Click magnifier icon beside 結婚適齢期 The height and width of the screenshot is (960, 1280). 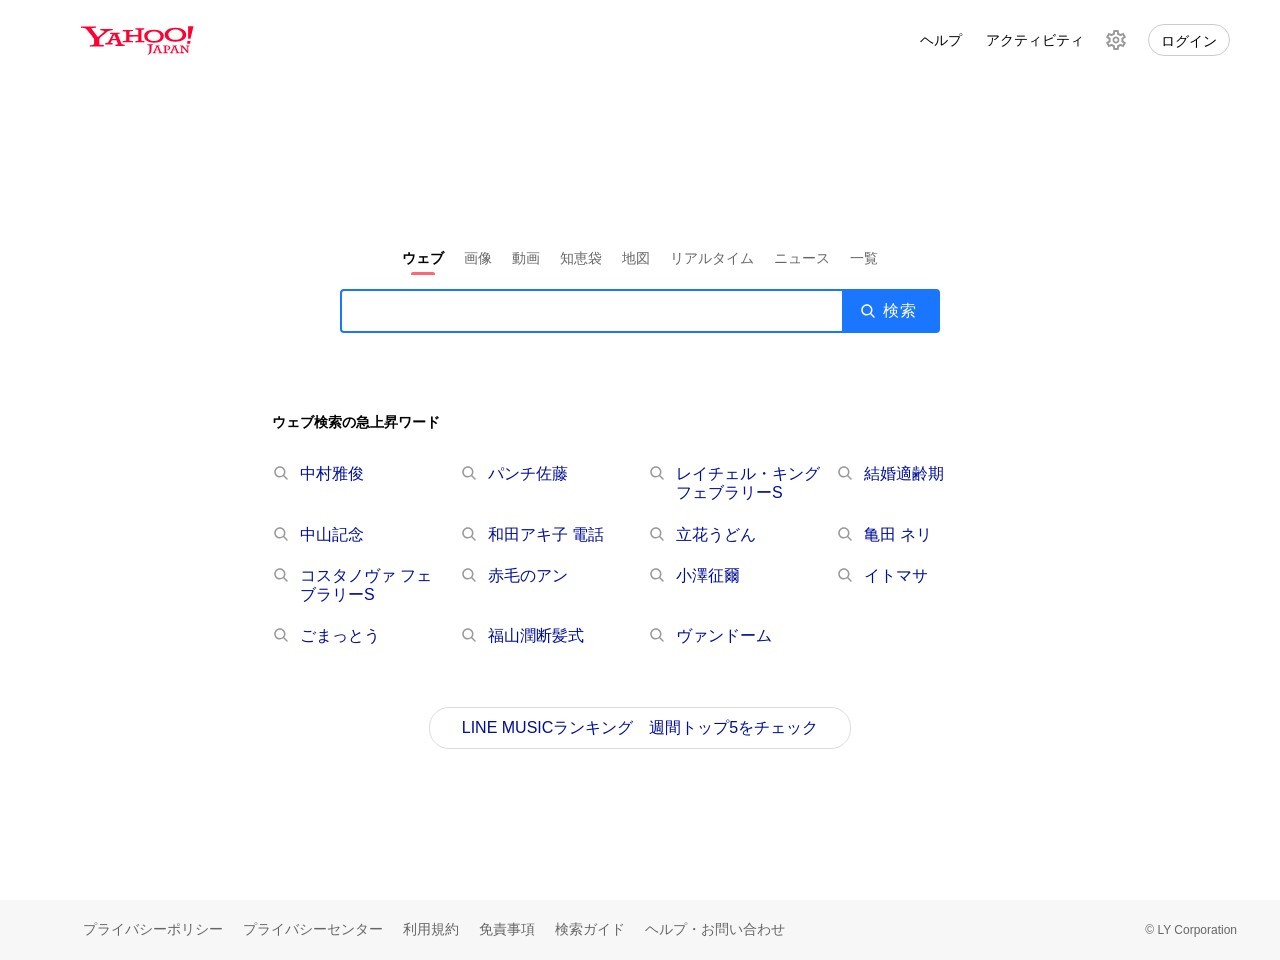click(x=845, y=473)
